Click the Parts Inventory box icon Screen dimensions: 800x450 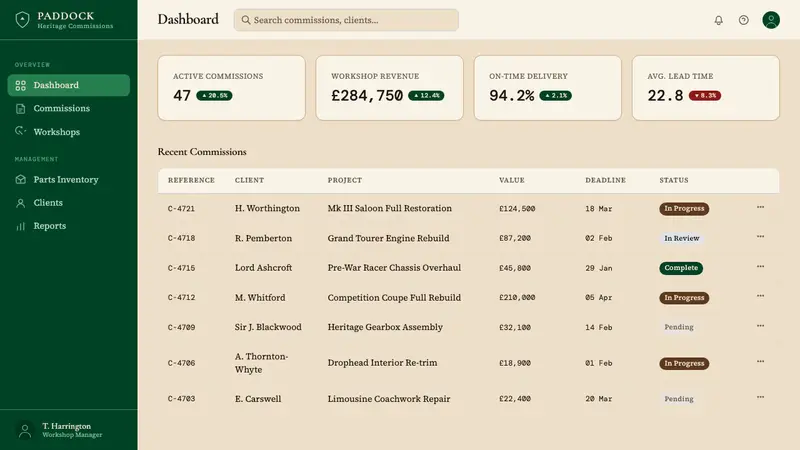pos(20,180)
